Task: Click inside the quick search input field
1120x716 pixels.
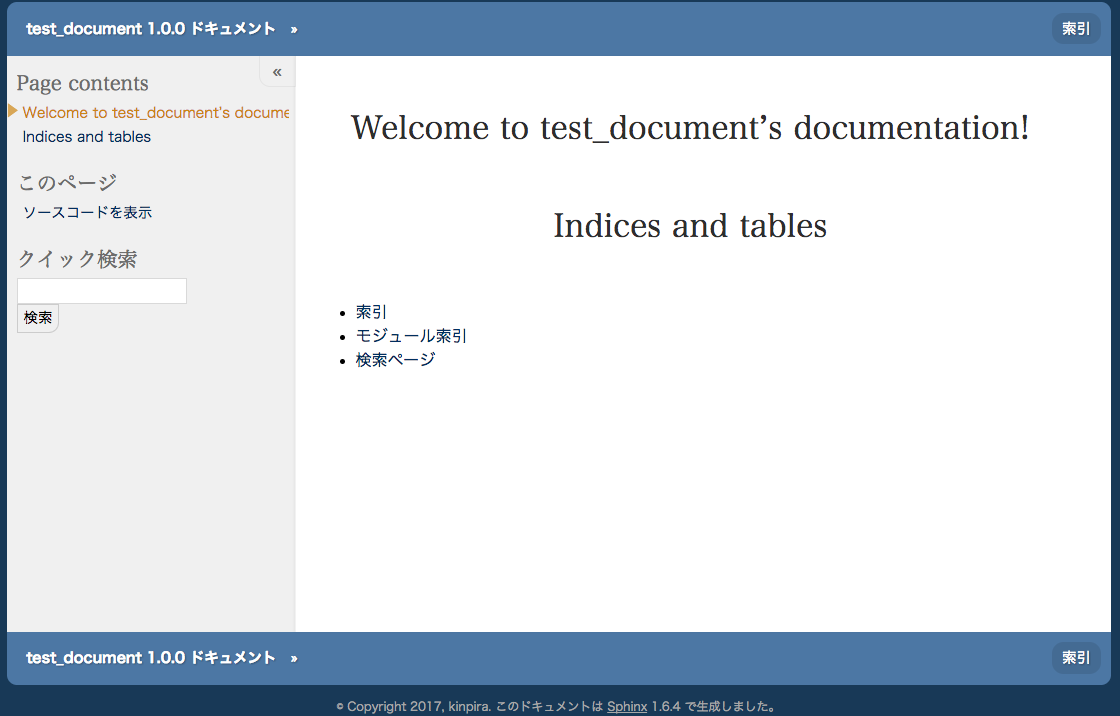Action: click(x=101, y=290)
